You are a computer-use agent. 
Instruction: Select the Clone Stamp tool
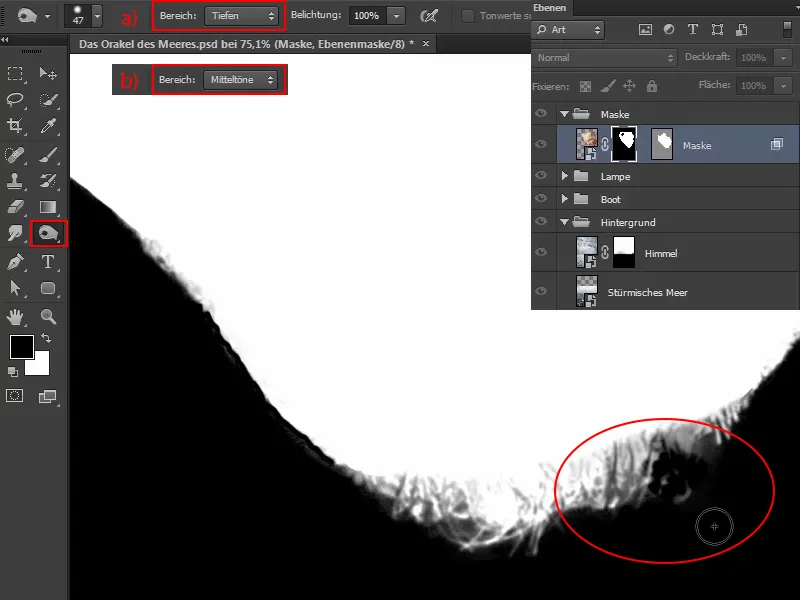tap(15, 181)
